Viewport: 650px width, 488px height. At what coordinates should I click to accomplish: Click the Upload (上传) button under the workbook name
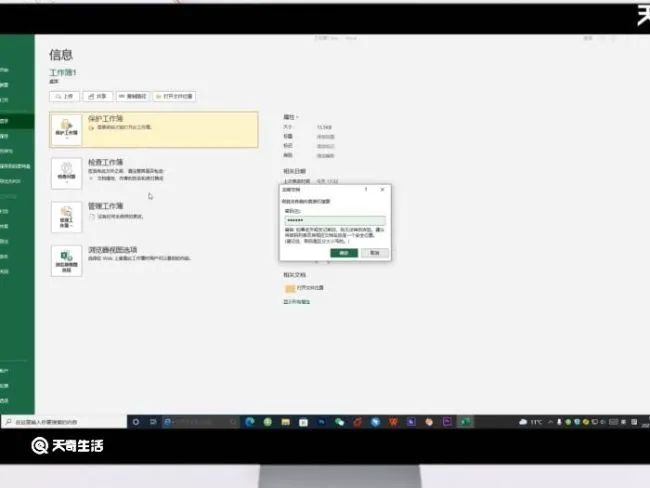coord(64,96)
